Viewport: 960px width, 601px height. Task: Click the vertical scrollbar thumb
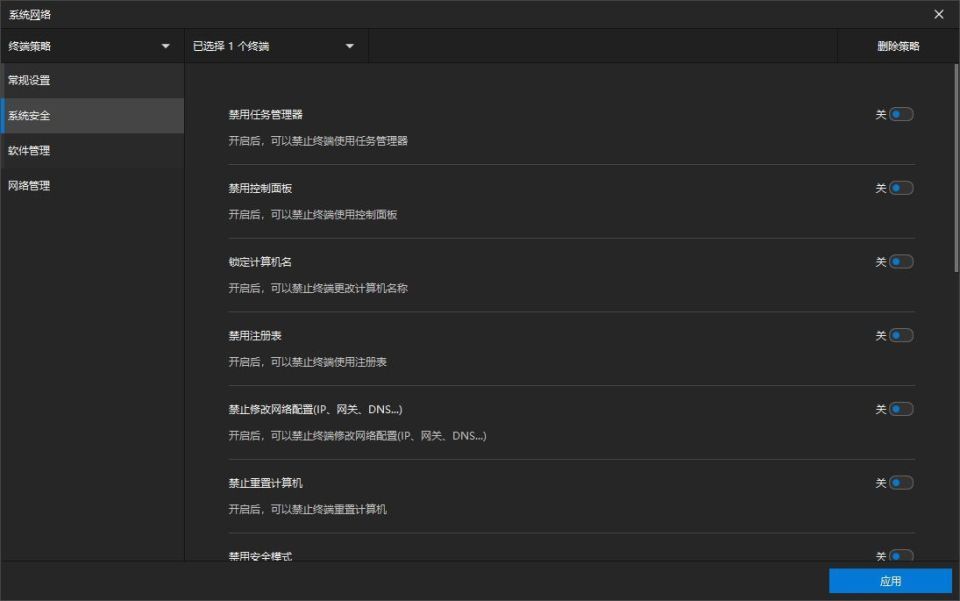[x=956, y=168]
